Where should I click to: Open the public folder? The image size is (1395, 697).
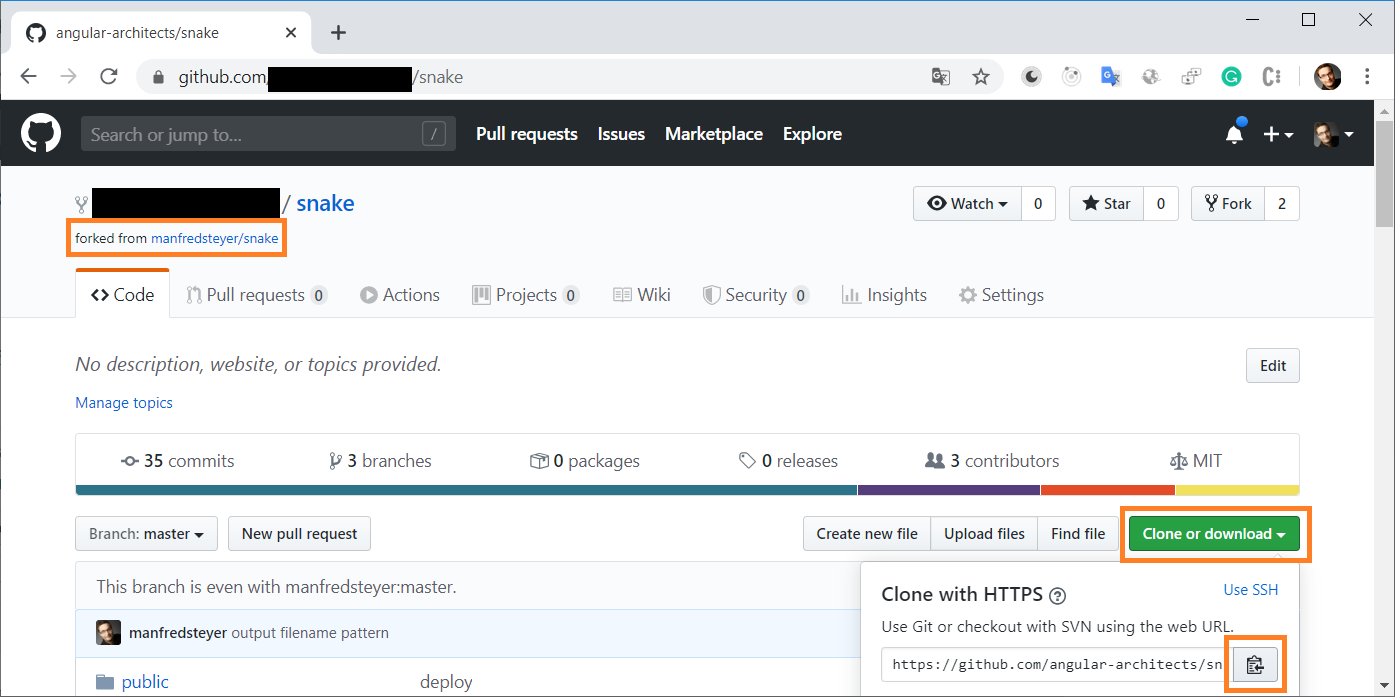point(145,682)
